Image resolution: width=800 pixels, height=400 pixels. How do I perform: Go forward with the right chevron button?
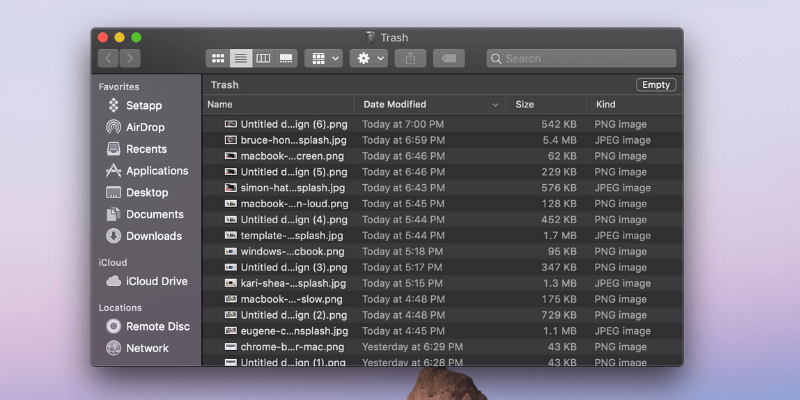130,58
